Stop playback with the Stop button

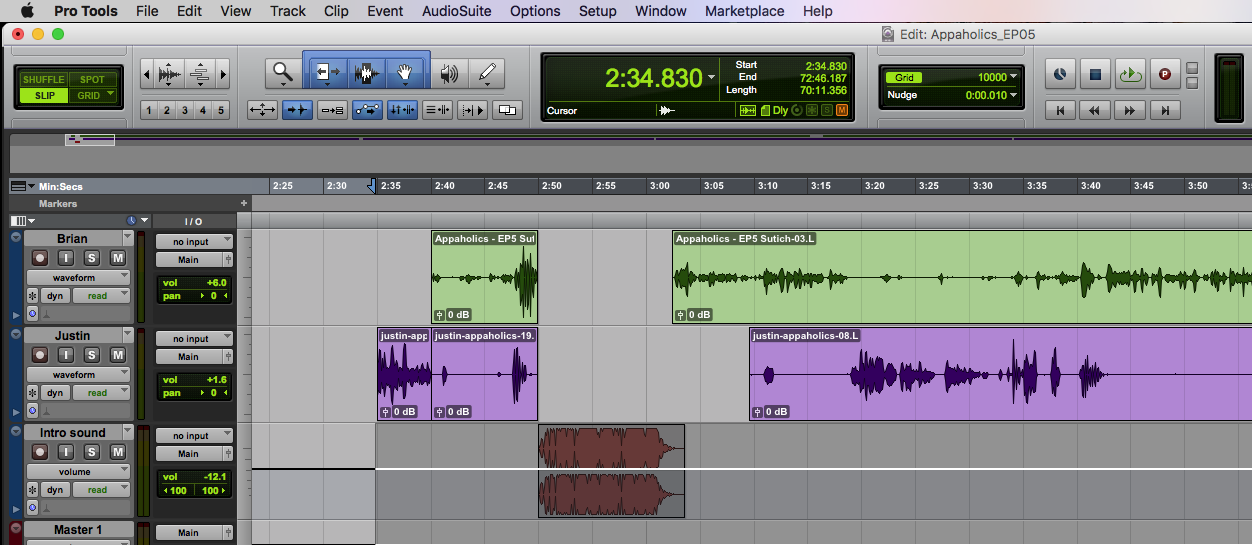tap(1095, 74)
